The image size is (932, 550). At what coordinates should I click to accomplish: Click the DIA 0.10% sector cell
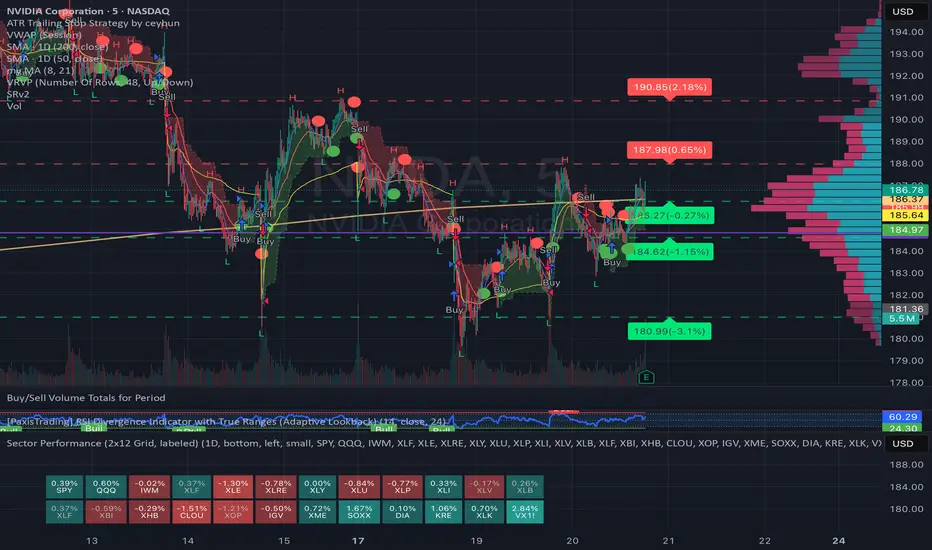pos(402,512)
